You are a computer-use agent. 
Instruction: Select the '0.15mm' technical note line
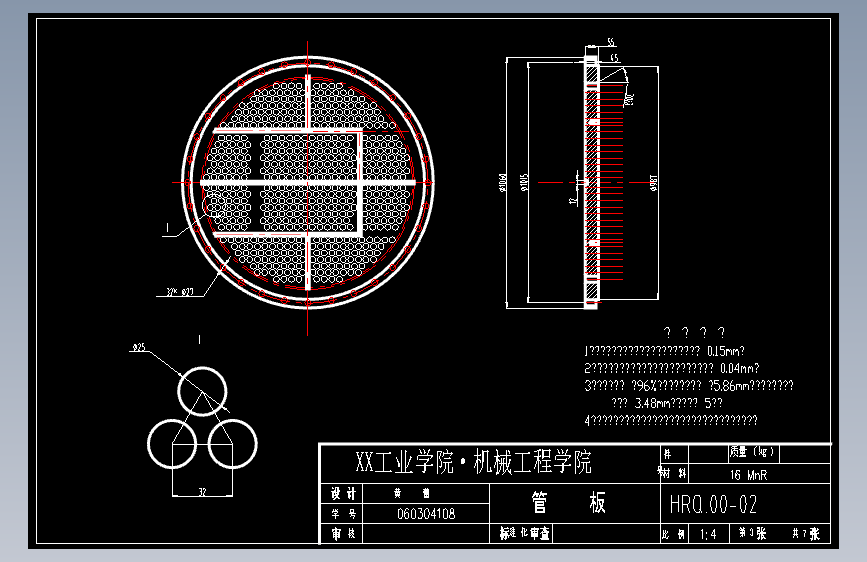pyautogui.click(x=665, y=351)
